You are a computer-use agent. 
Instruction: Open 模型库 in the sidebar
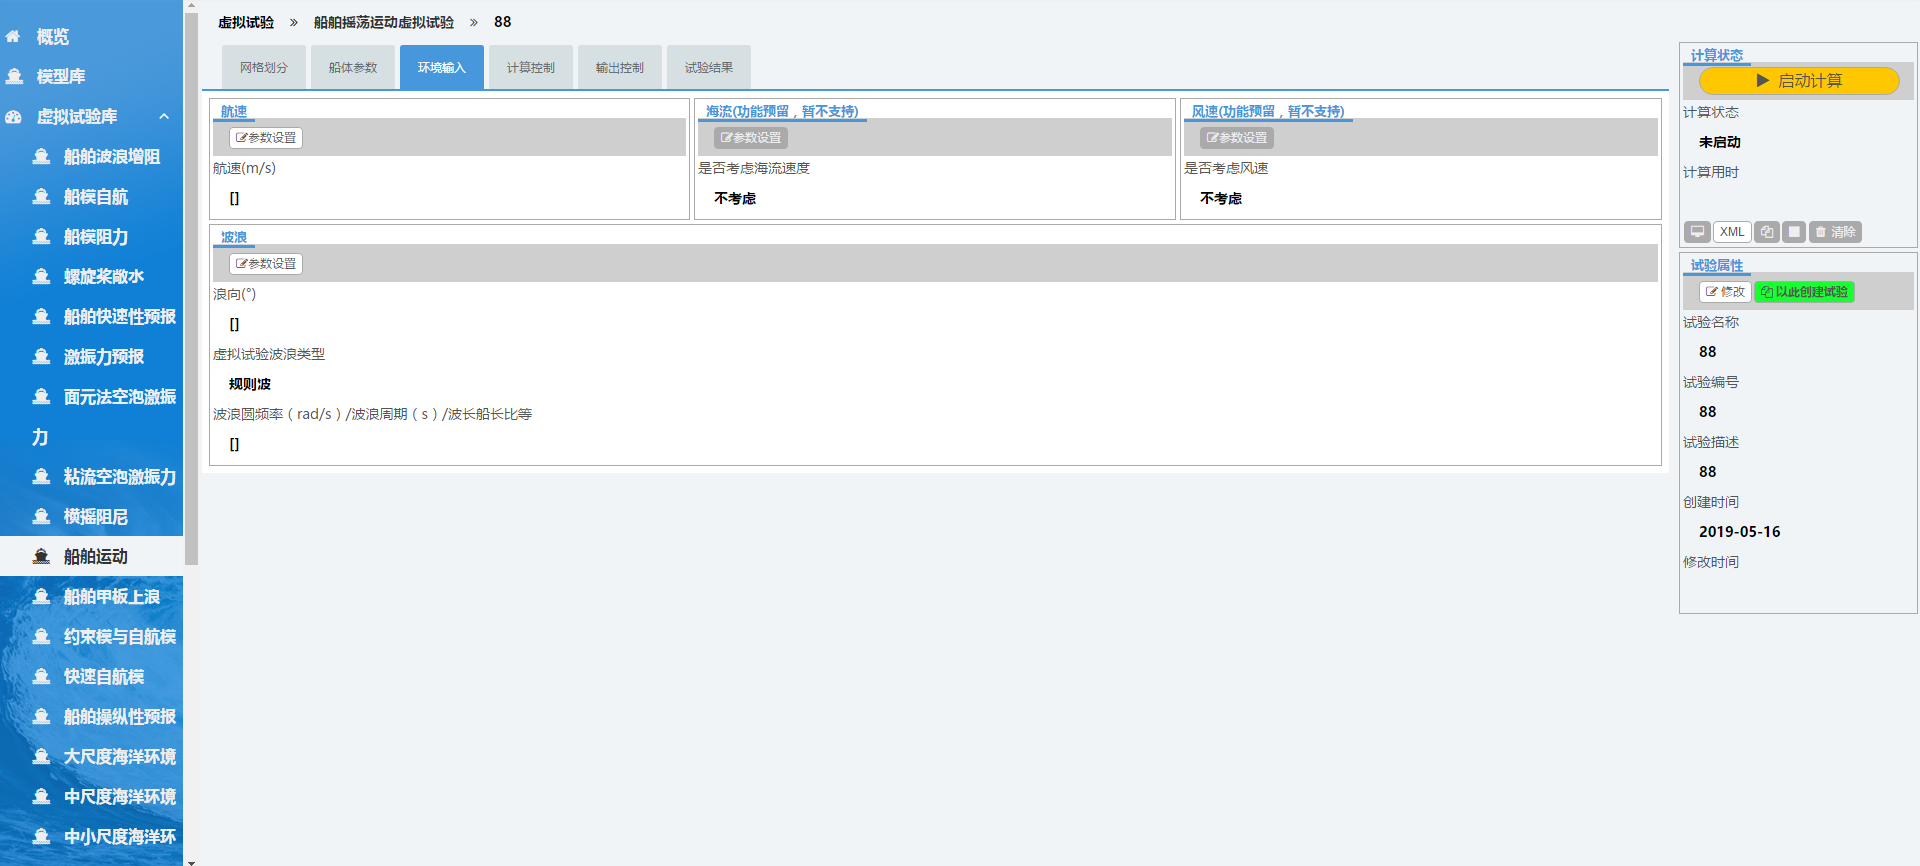[60, 77]
